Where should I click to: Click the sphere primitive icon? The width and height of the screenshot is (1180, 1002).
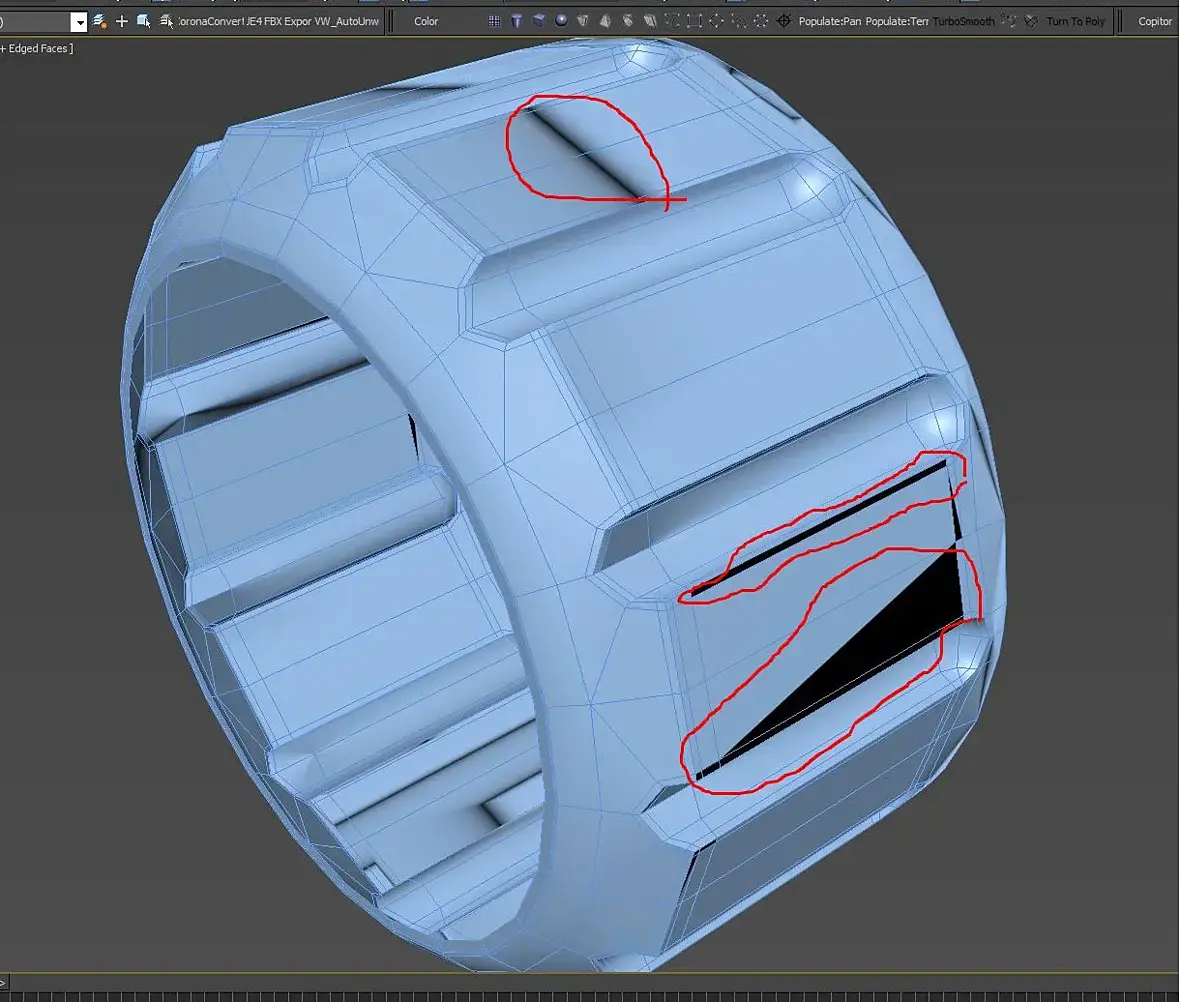click(561, 20)
